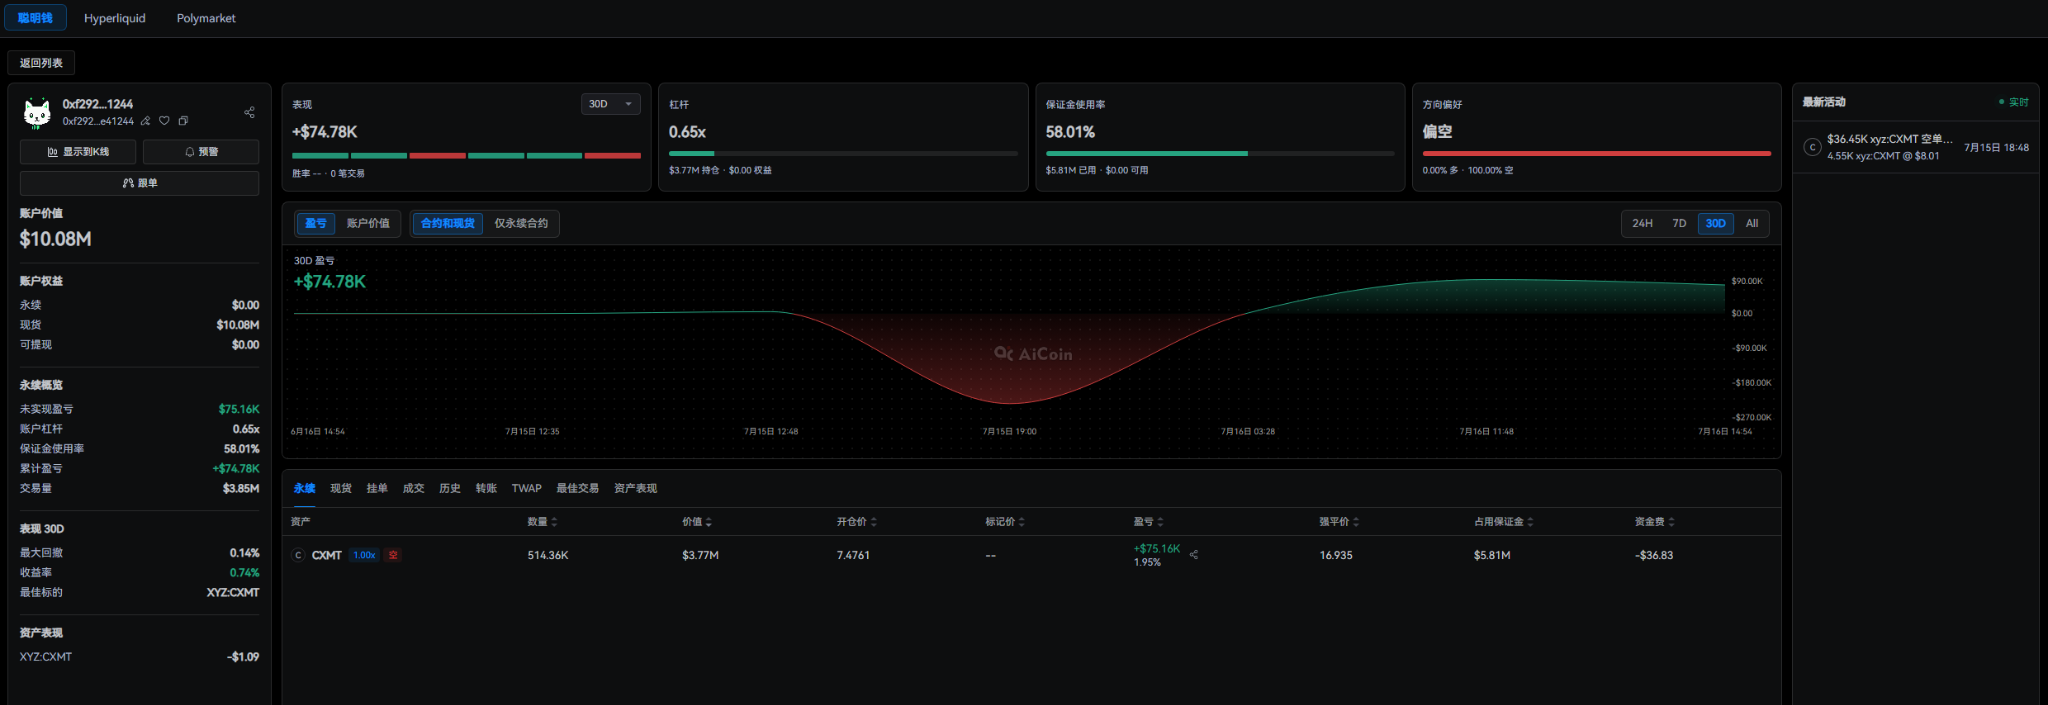Click the share icon beside wallet 0xf292...1244
The height and width of the screenshot is (705, 2048).
pyautogui.click(x=249, y=112)
